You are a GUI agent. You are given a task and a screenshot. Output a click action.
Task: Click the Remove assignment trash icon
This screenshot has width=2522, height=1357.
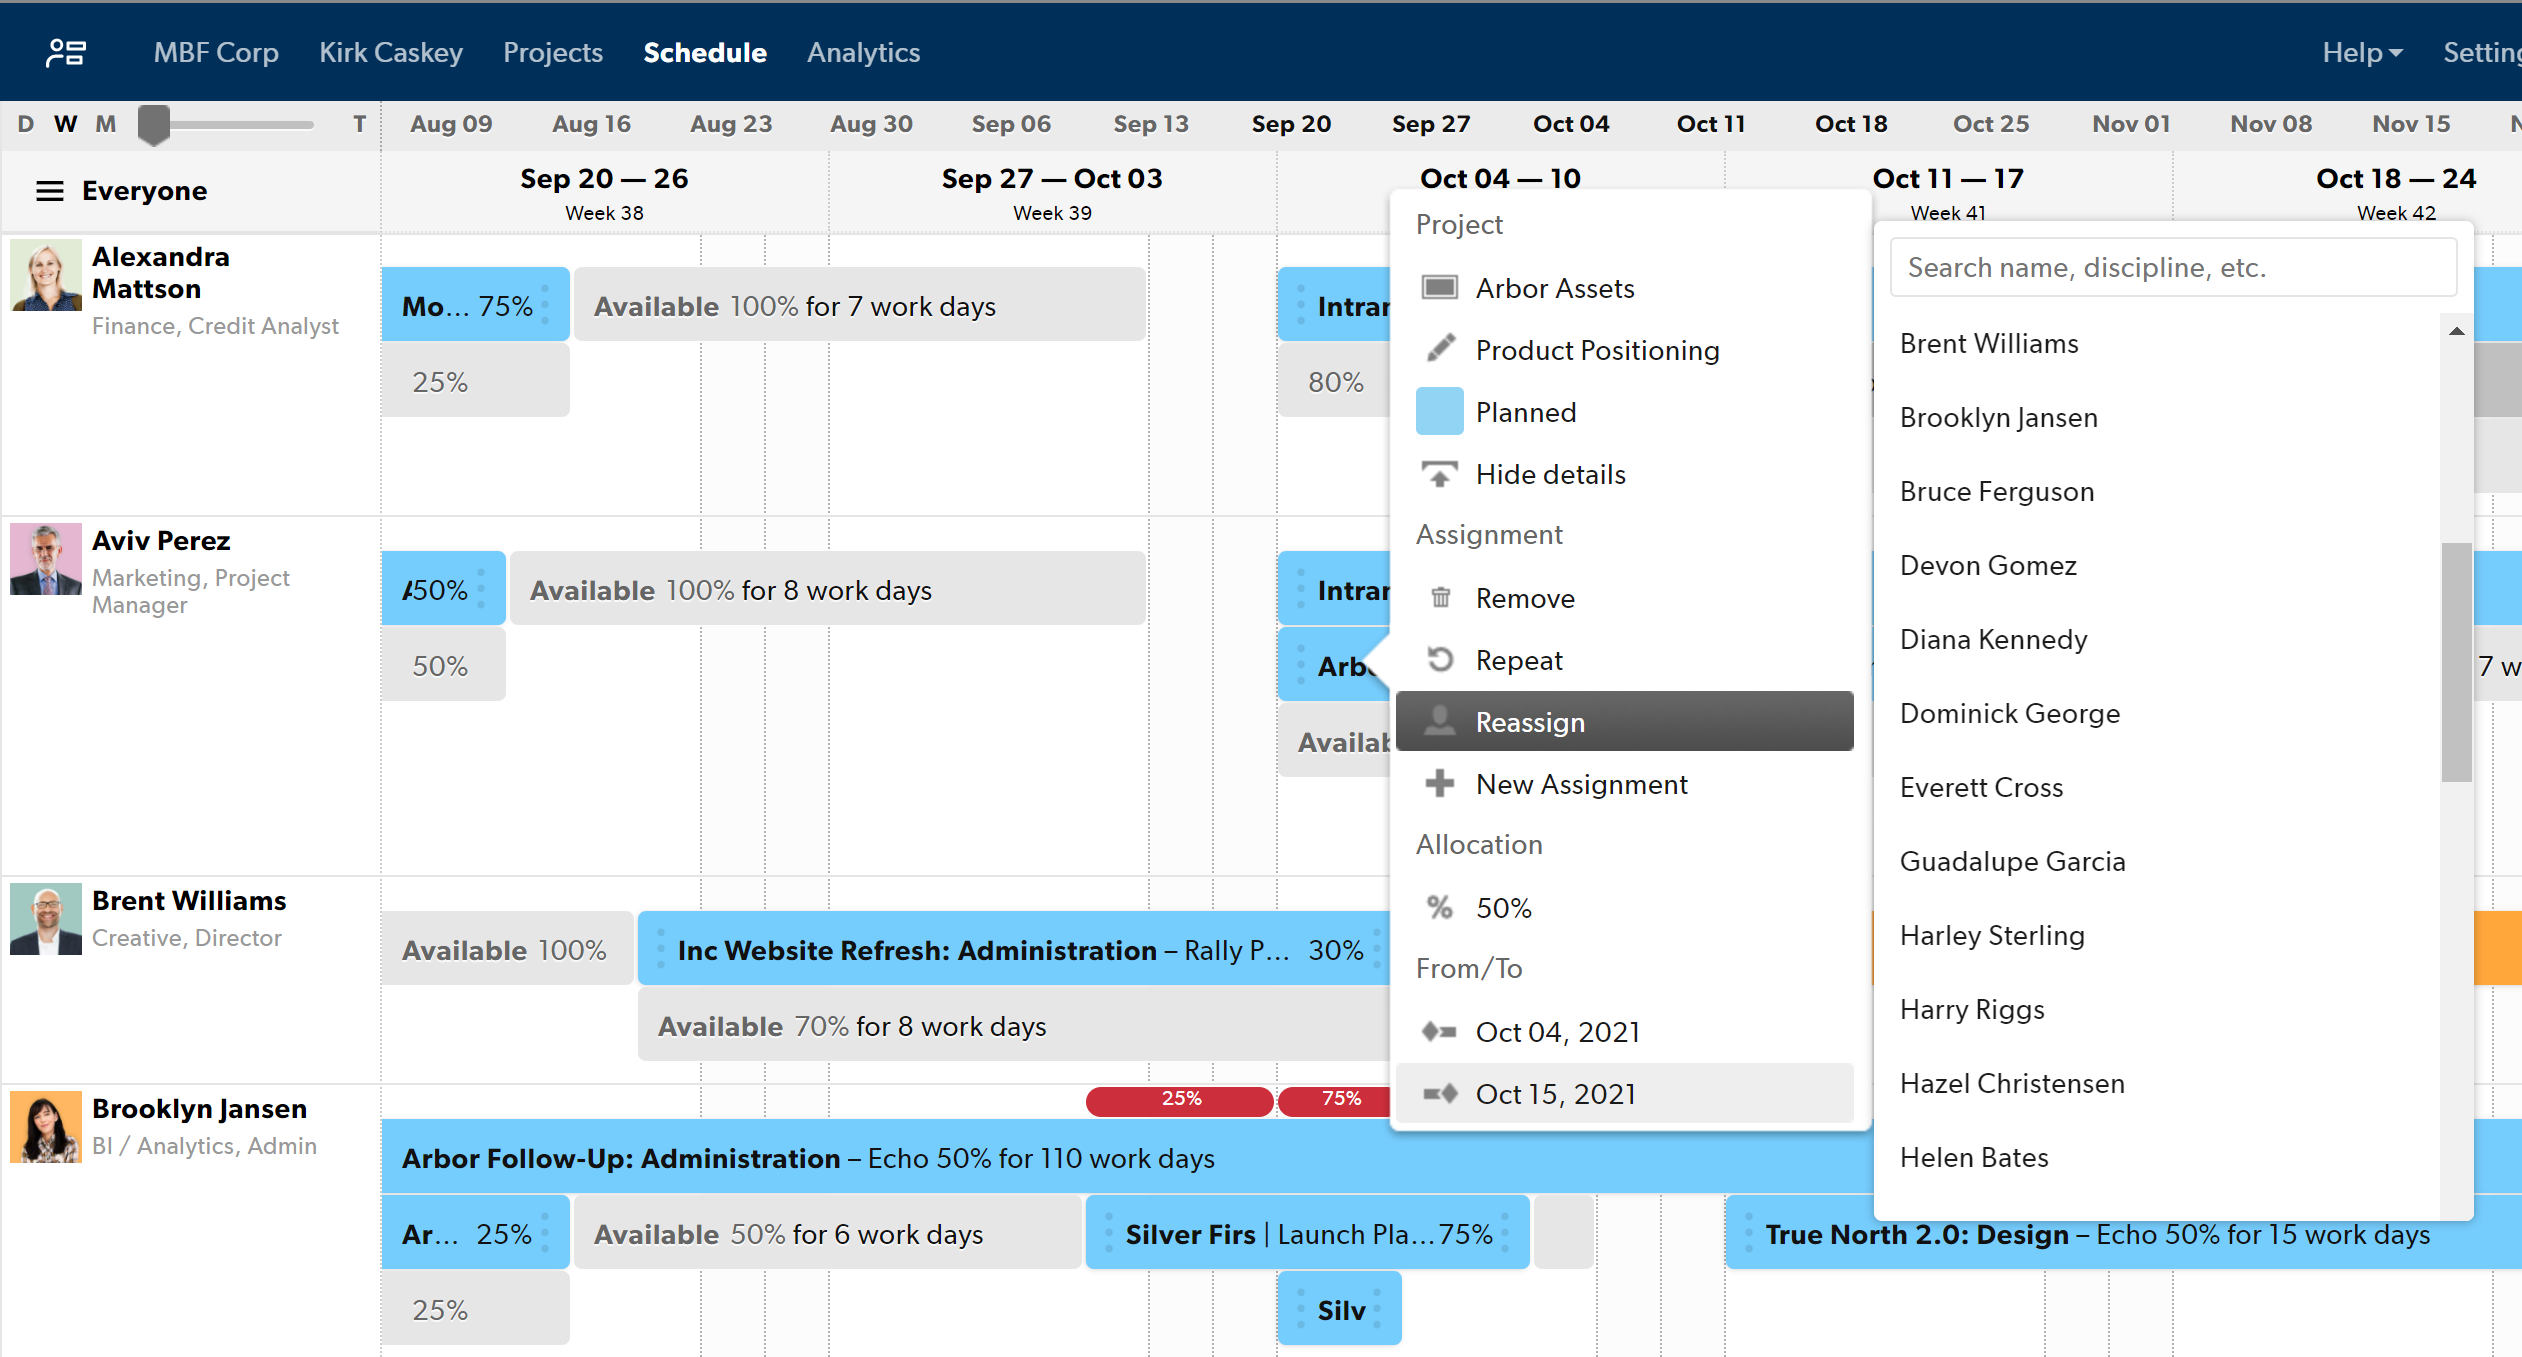click(1440, 597)
